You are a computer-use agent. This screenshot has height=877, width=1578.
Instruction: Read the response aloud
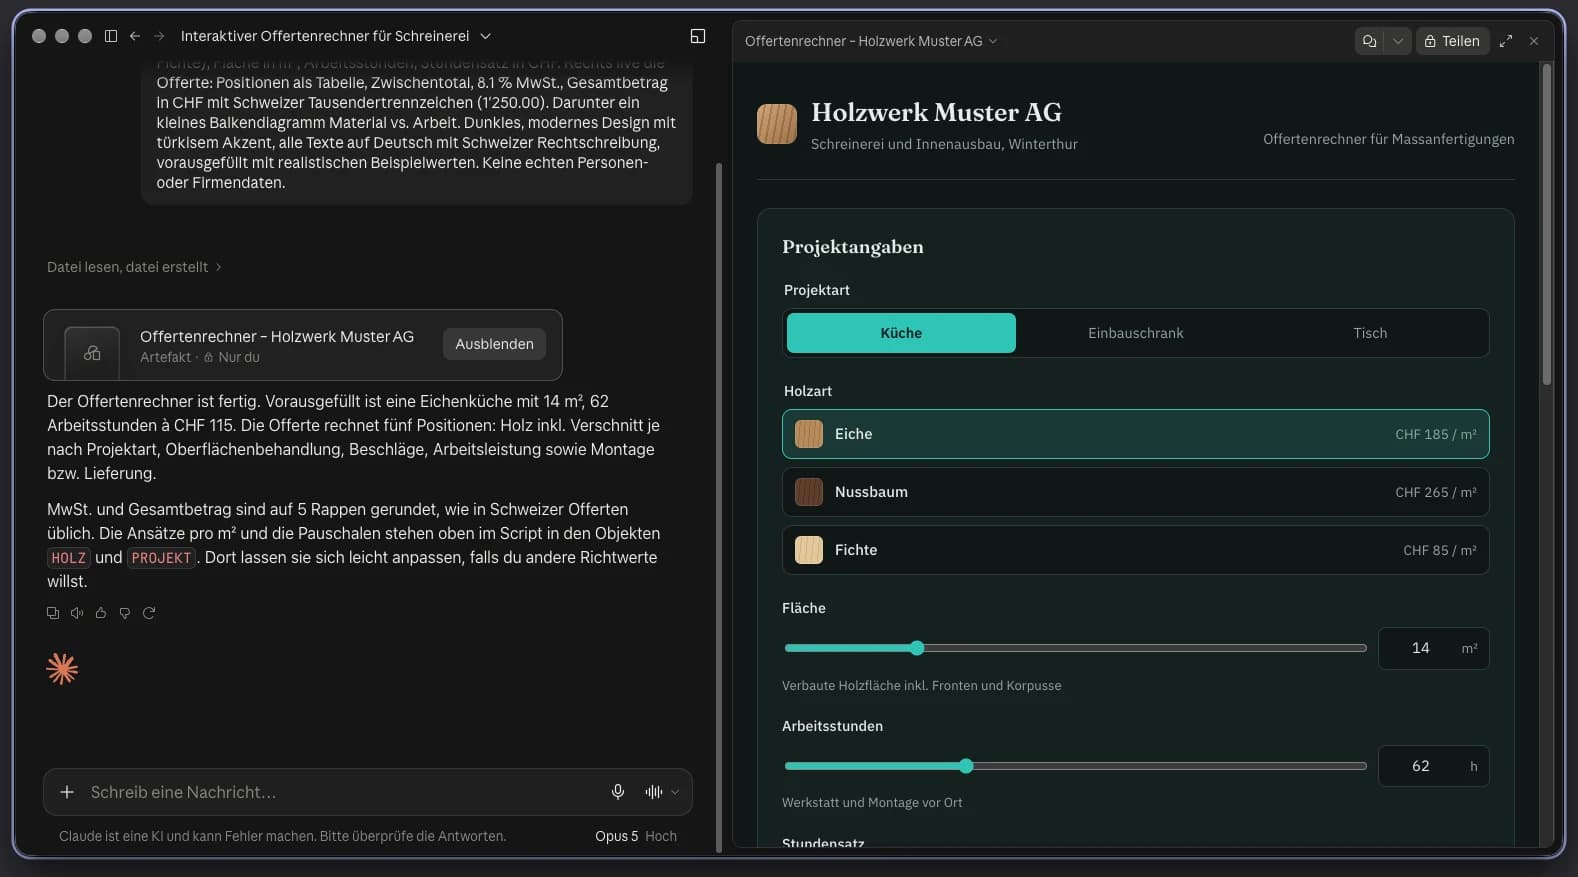(77, 613)
